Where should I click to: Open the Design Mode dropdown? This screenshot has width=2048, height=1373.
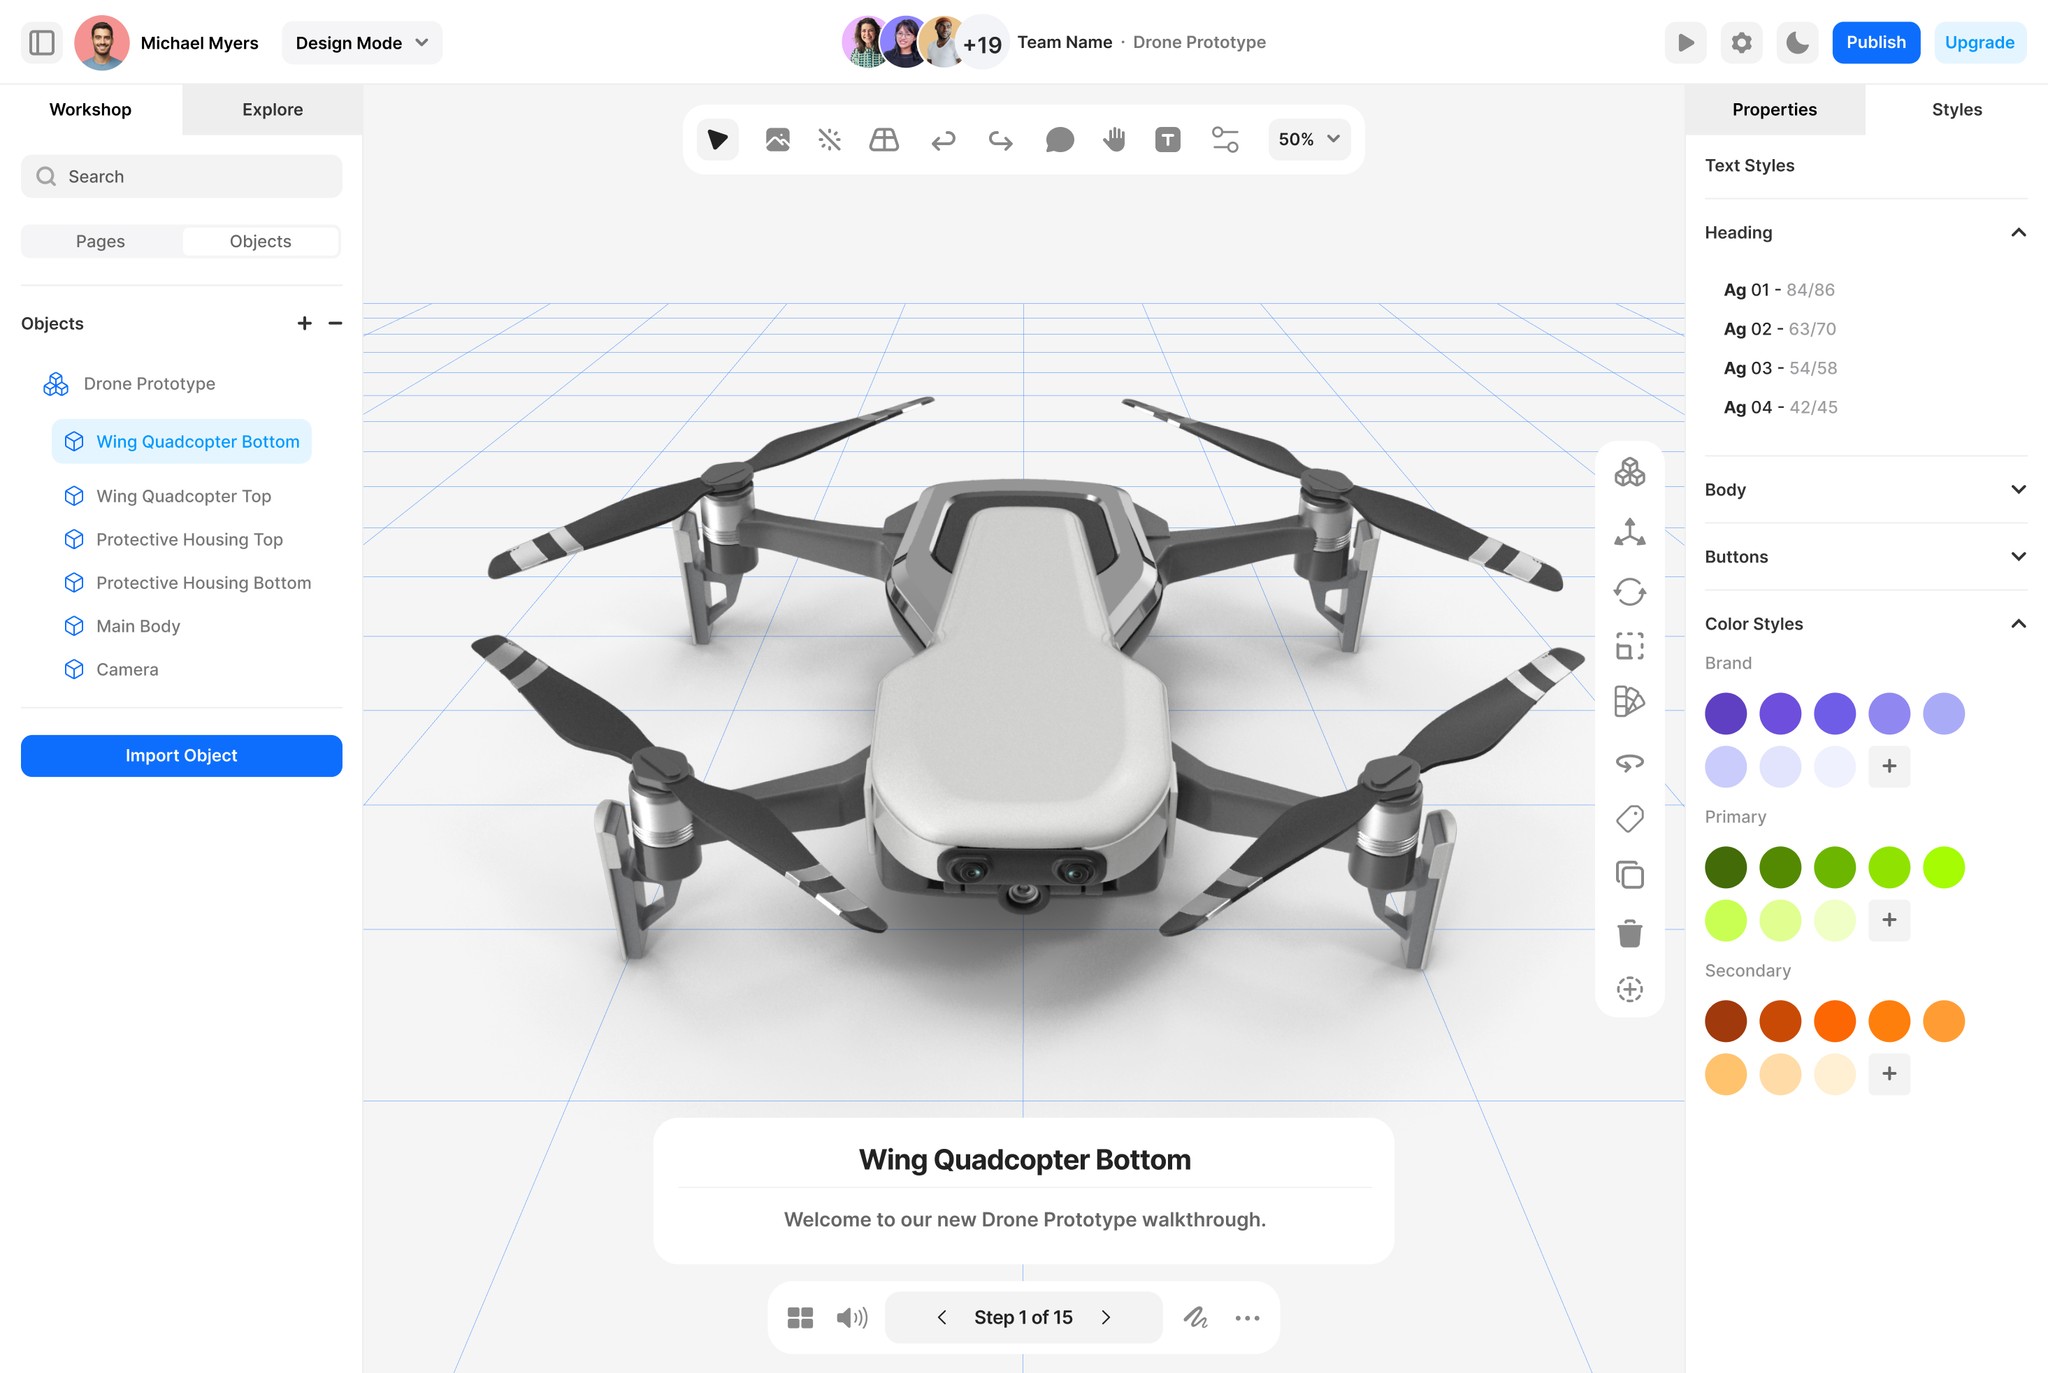click(361, 42)
